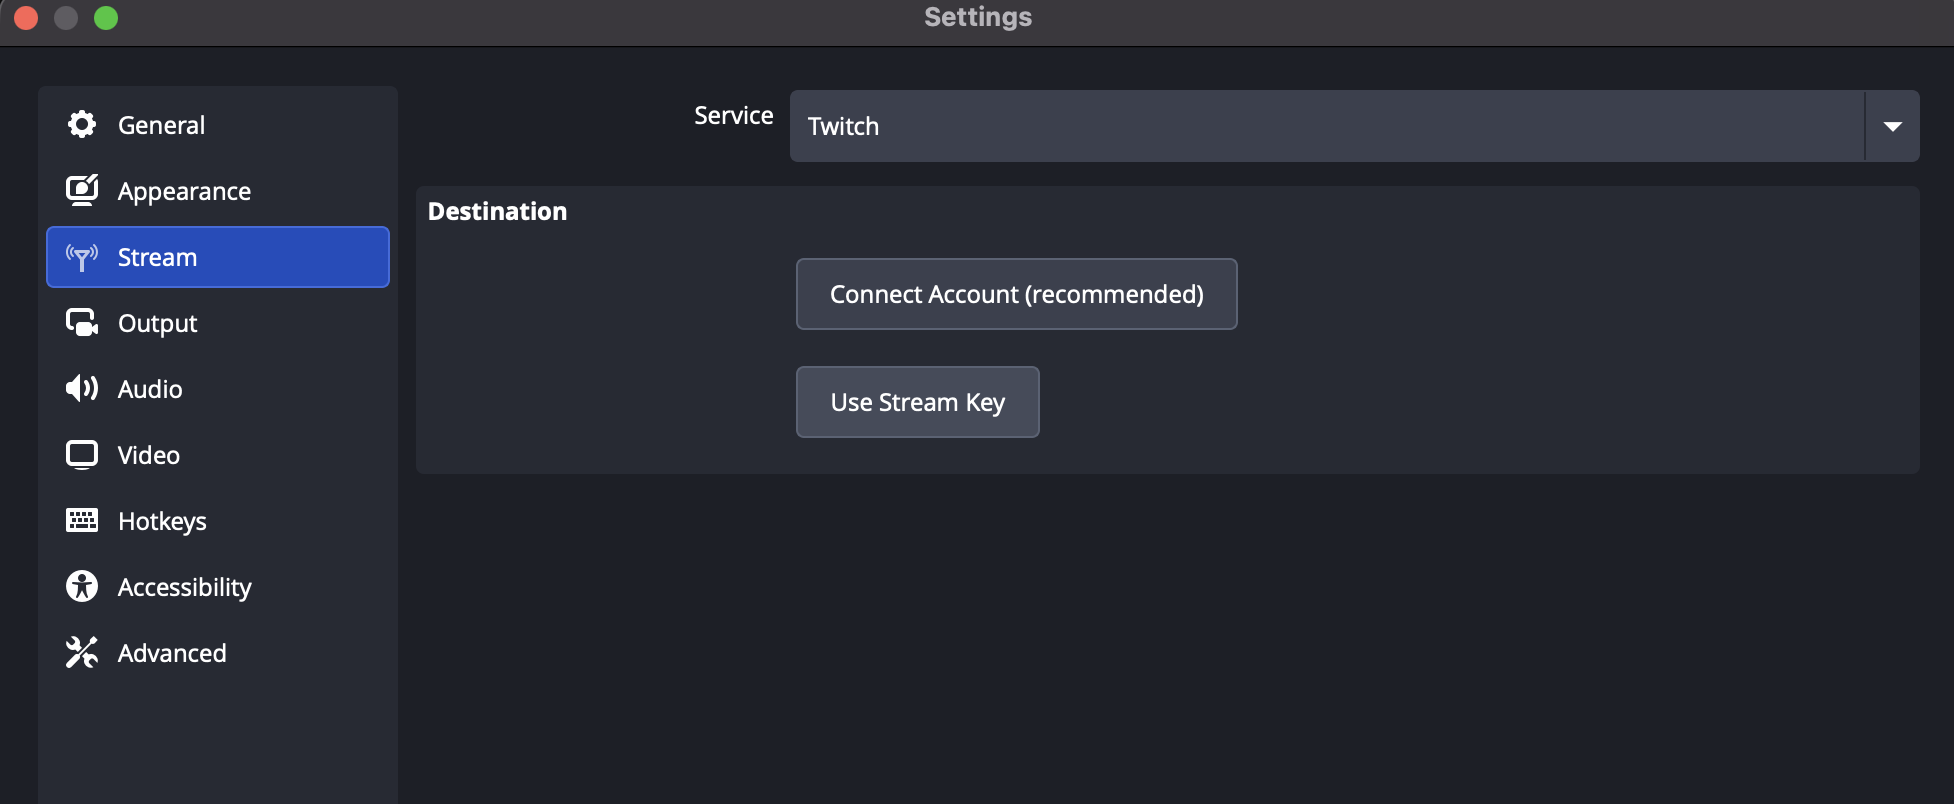Open Accessibility via its icon

[x=81, y=586]
